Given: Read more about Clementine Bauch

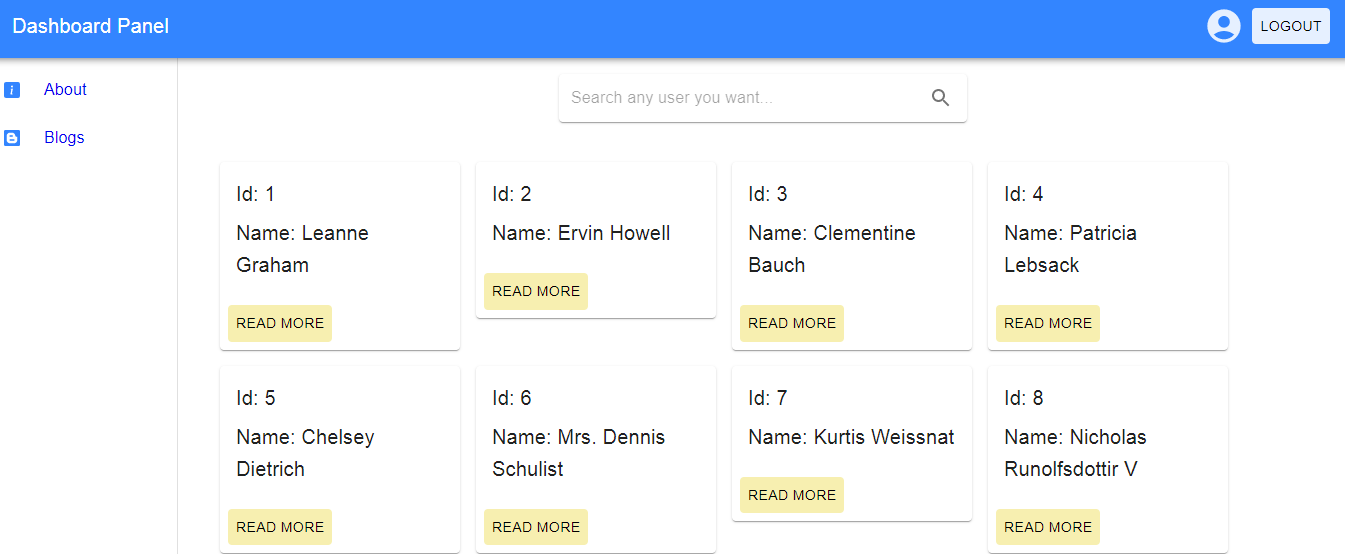Looking at the screenshot, I should point(792,323).
